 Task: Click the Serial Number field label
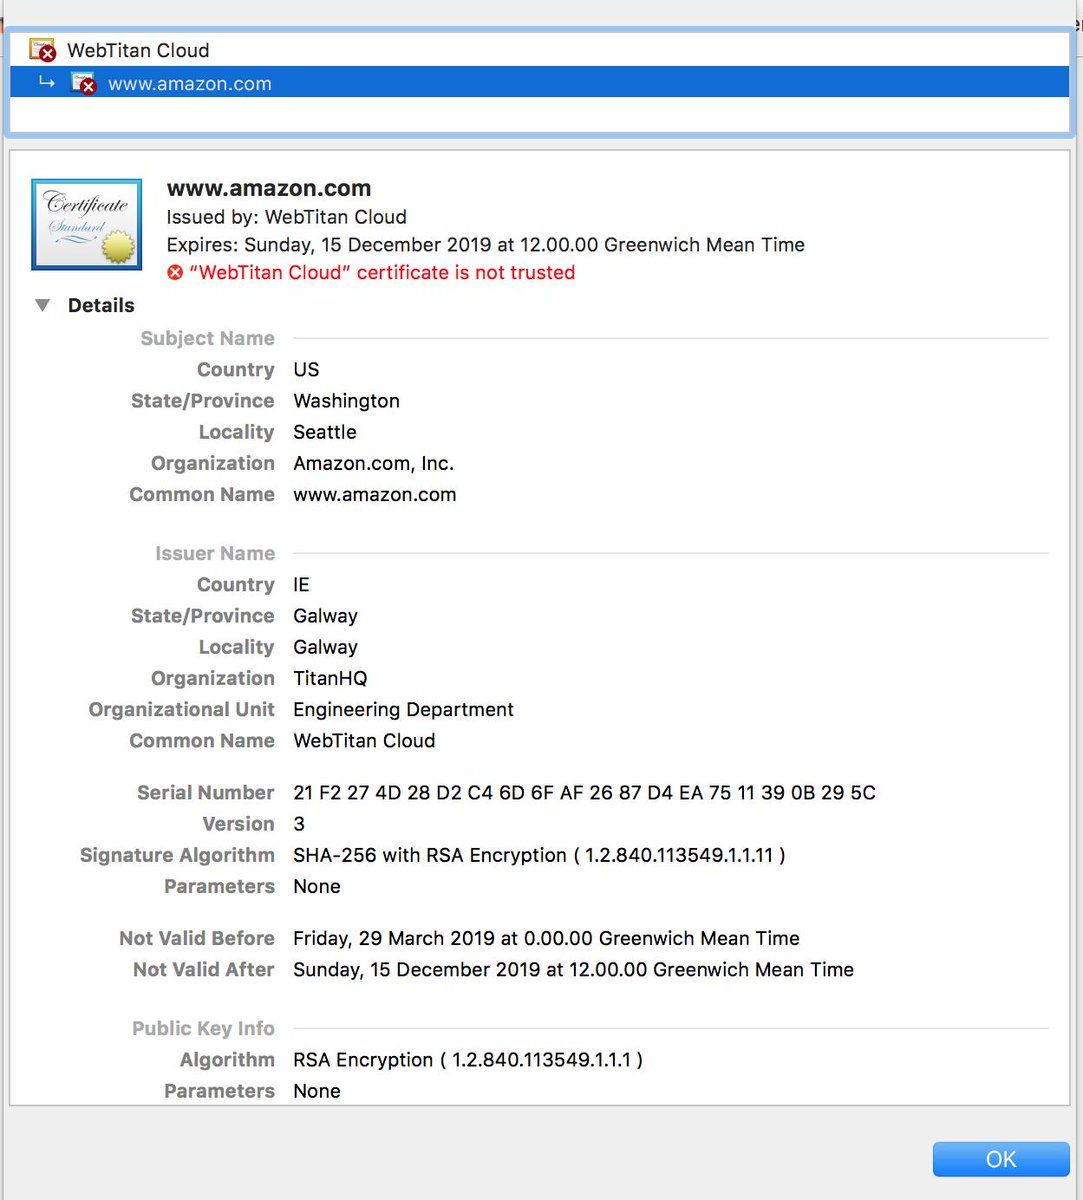pos(205,793)
